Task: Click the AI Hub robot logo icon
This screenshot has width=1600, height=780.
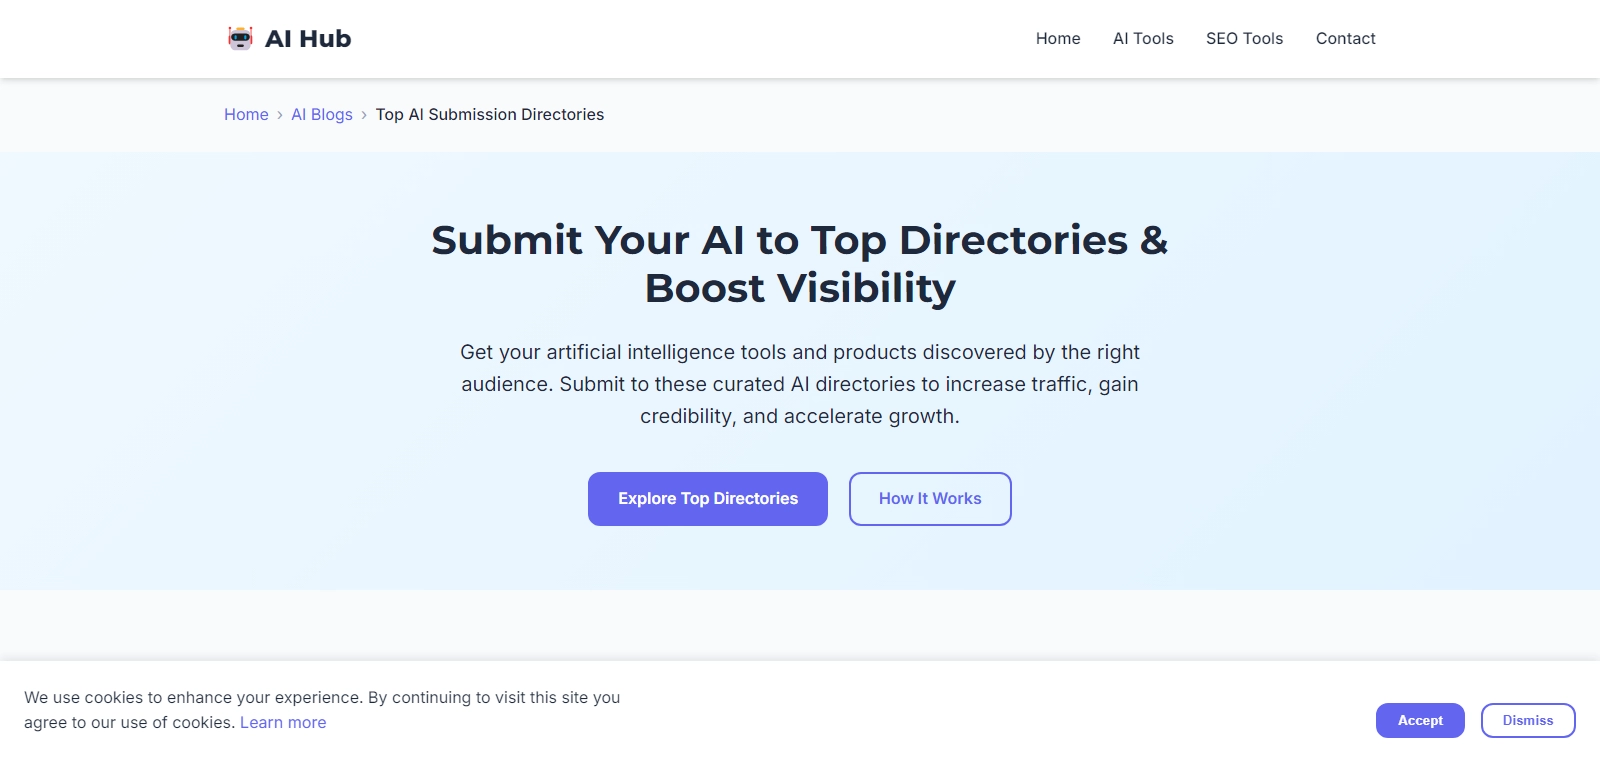Action: [242, 38]
